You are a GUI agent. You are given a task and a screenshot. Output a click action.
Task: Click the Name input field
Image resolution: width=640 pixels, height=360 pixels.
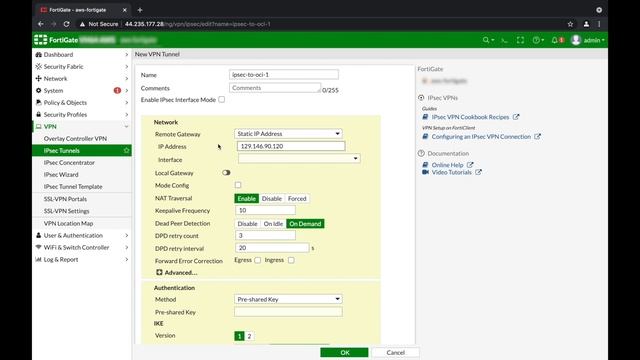point(284,75)
